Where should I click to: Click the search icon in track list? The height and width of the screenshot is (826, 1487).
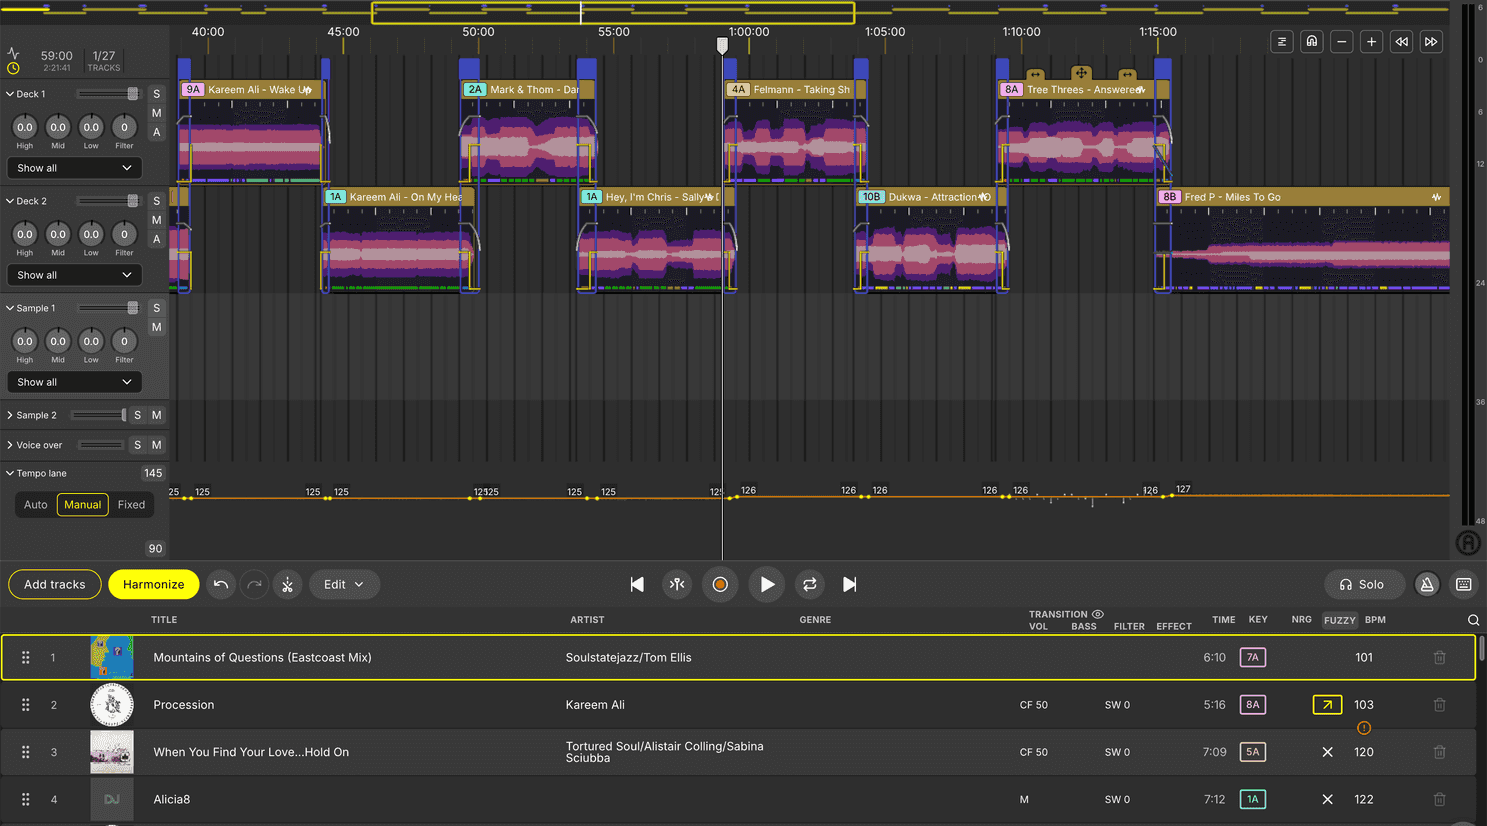point(1473,620)
